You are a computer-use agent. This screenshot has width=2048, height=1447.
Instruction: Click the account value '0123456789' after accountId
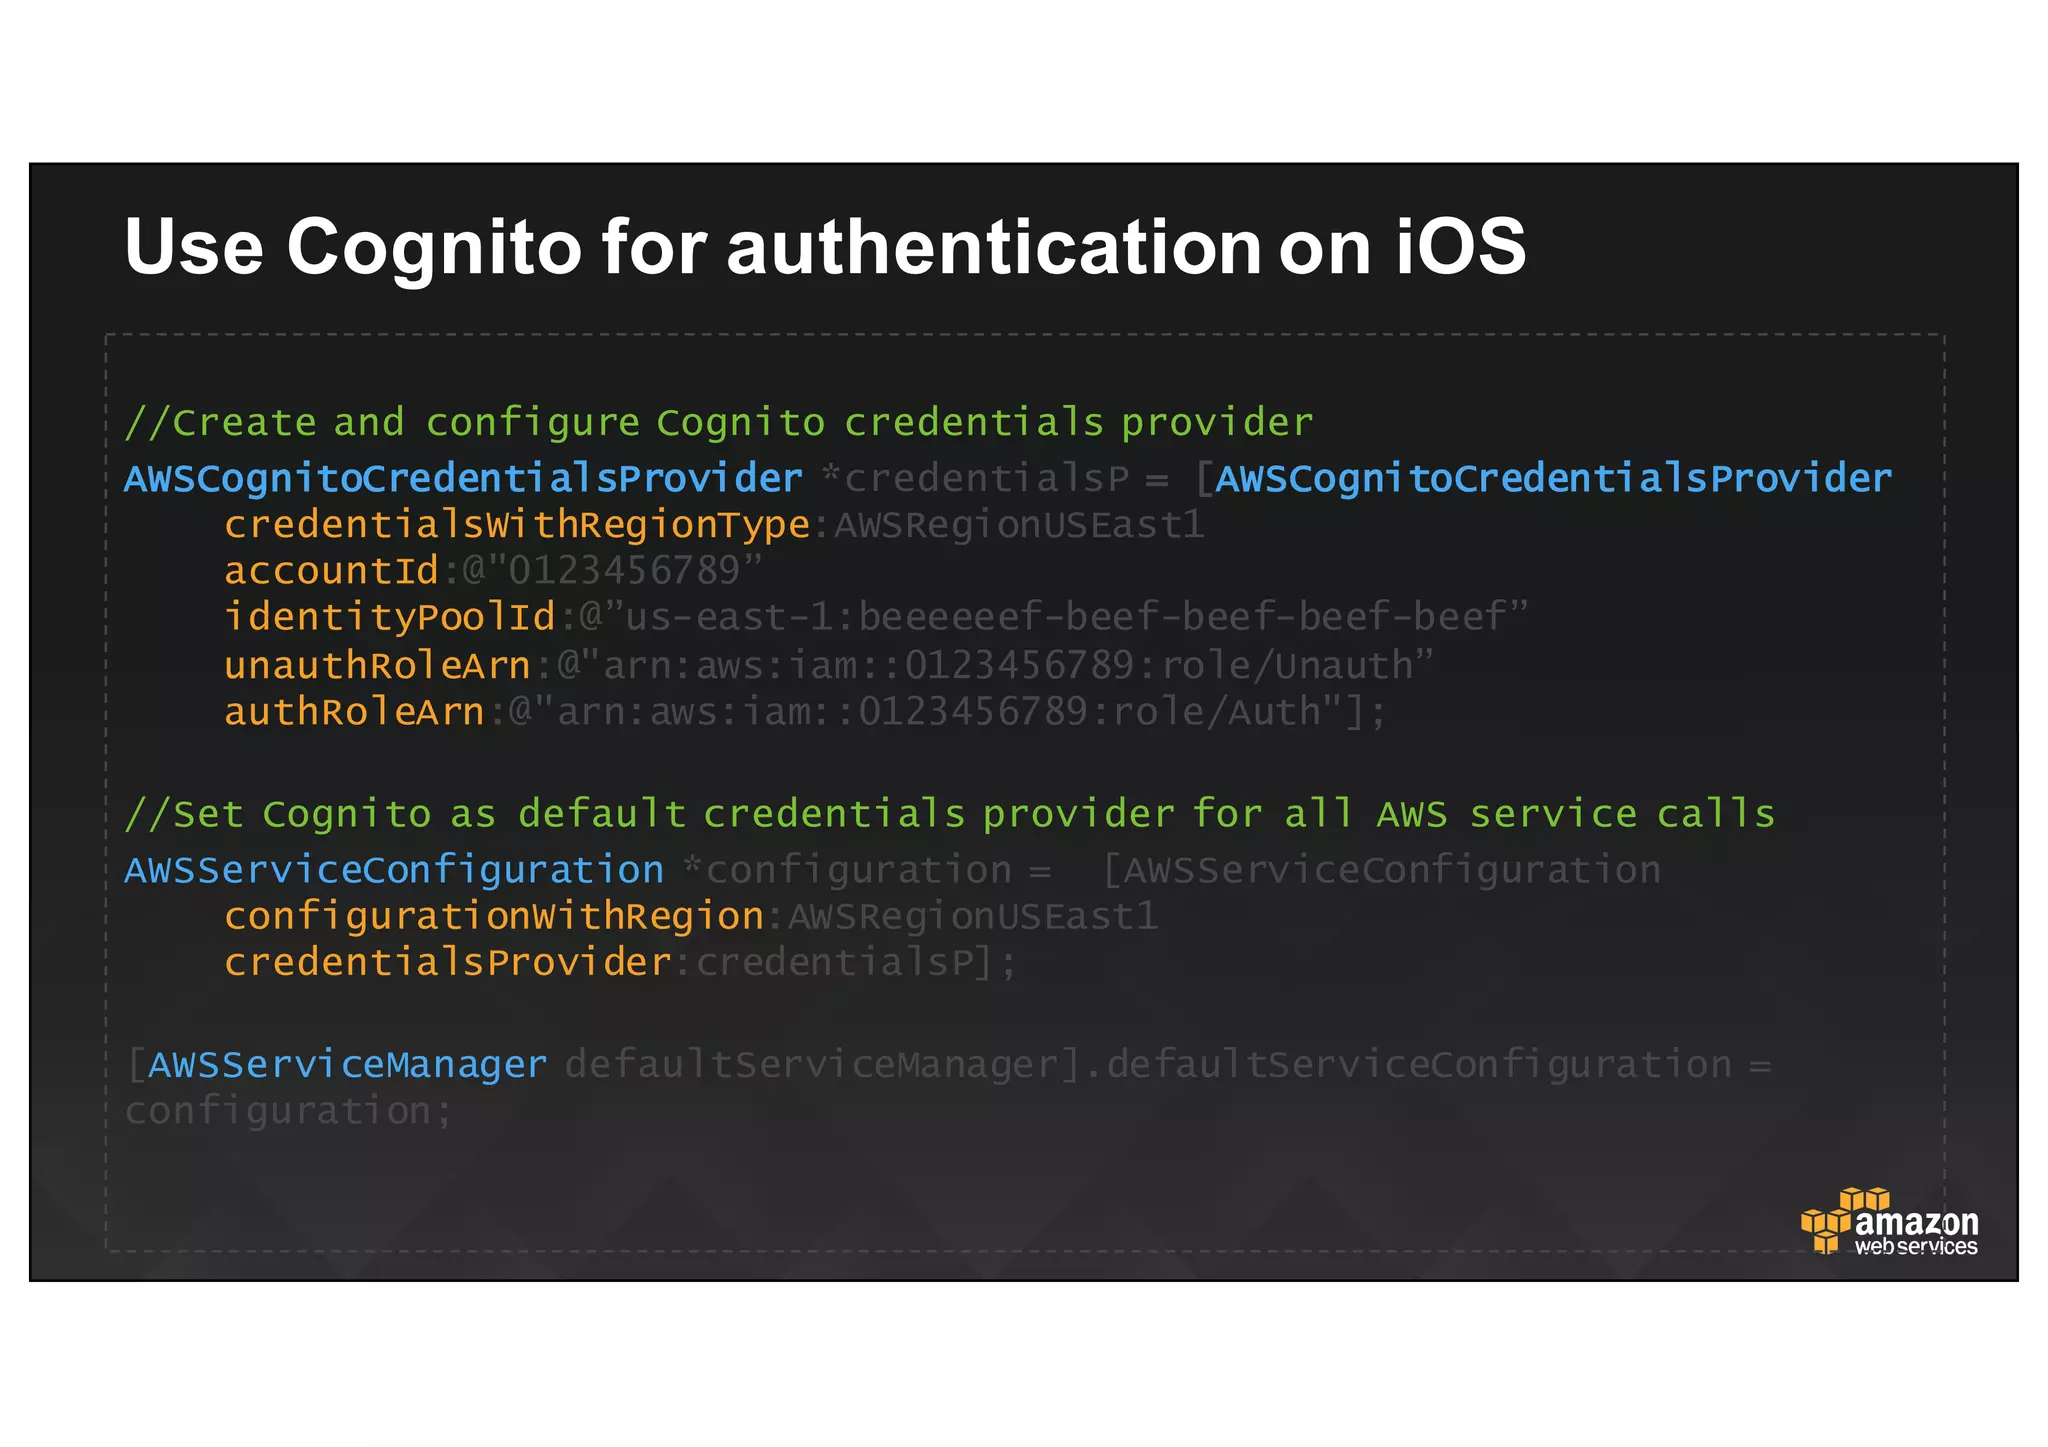coord(624,571)
